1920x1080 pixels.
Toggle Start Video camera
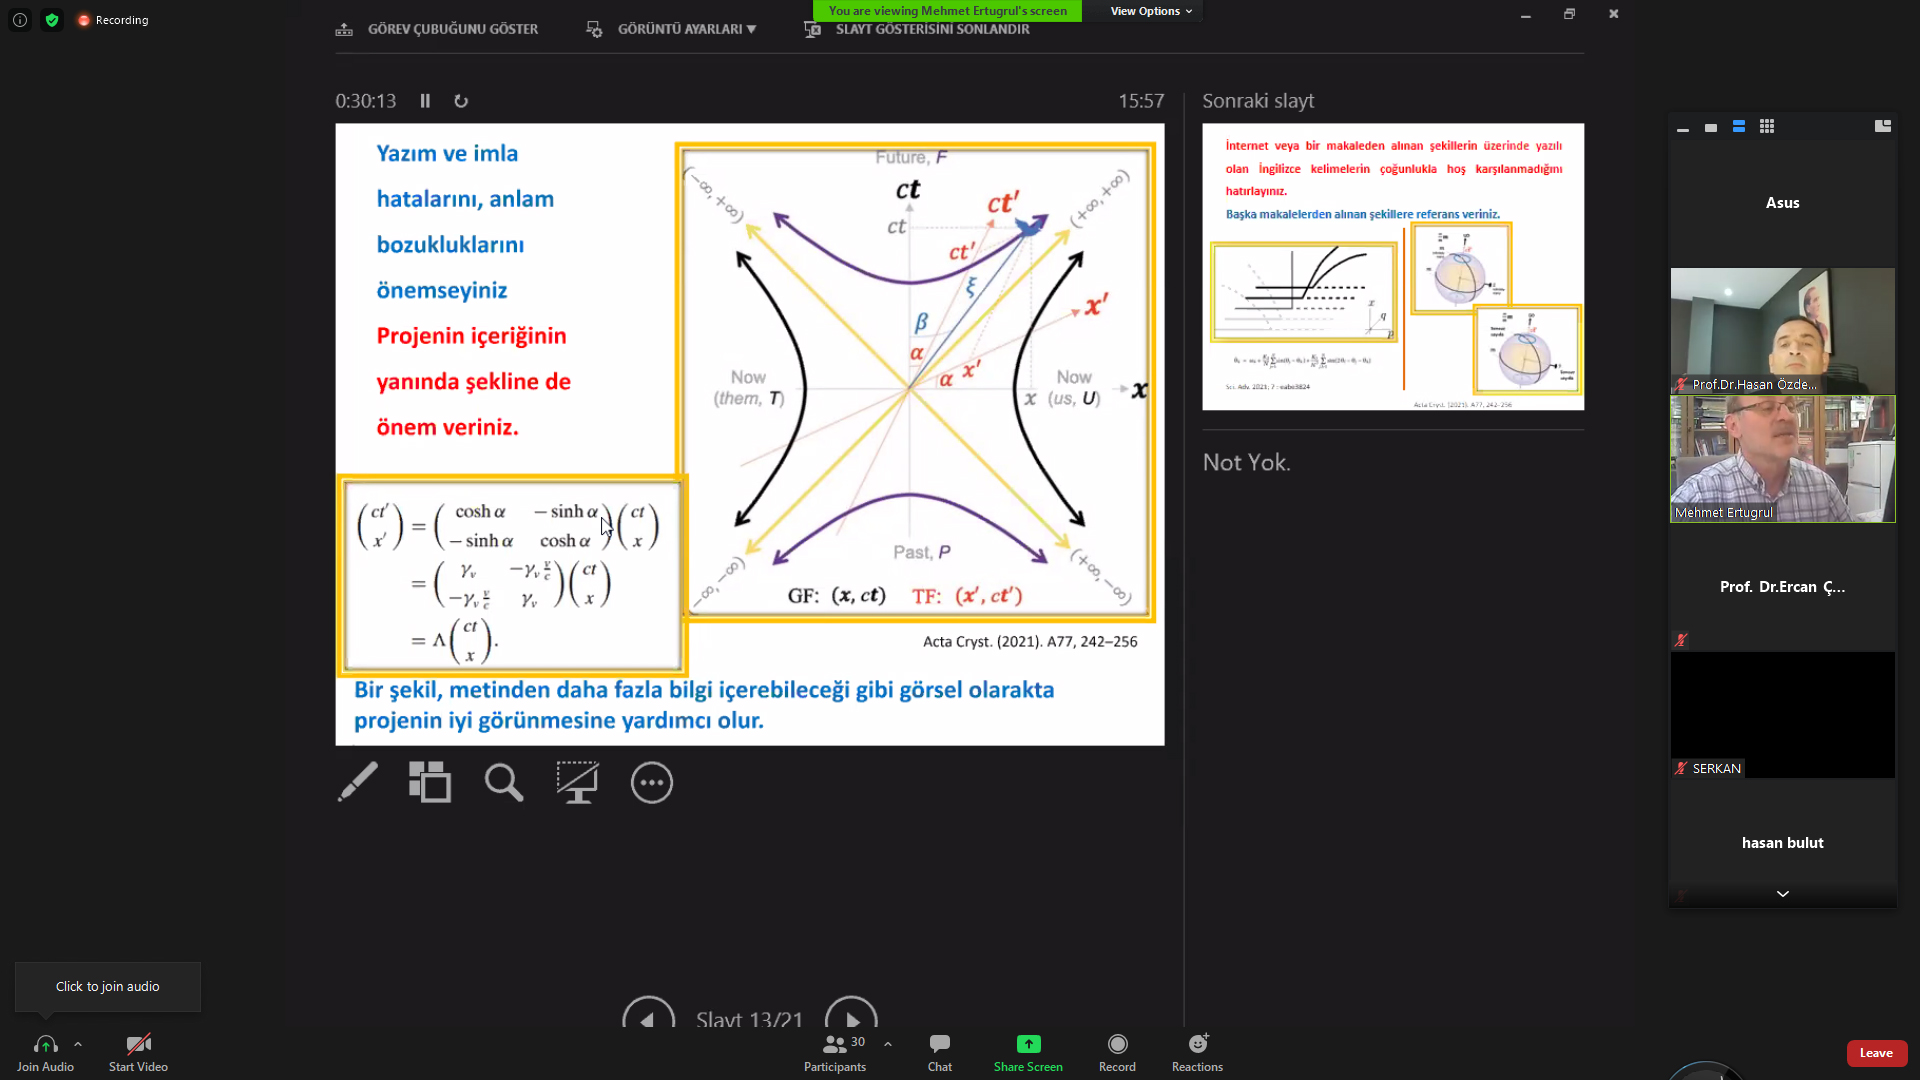click(138, 1052)
